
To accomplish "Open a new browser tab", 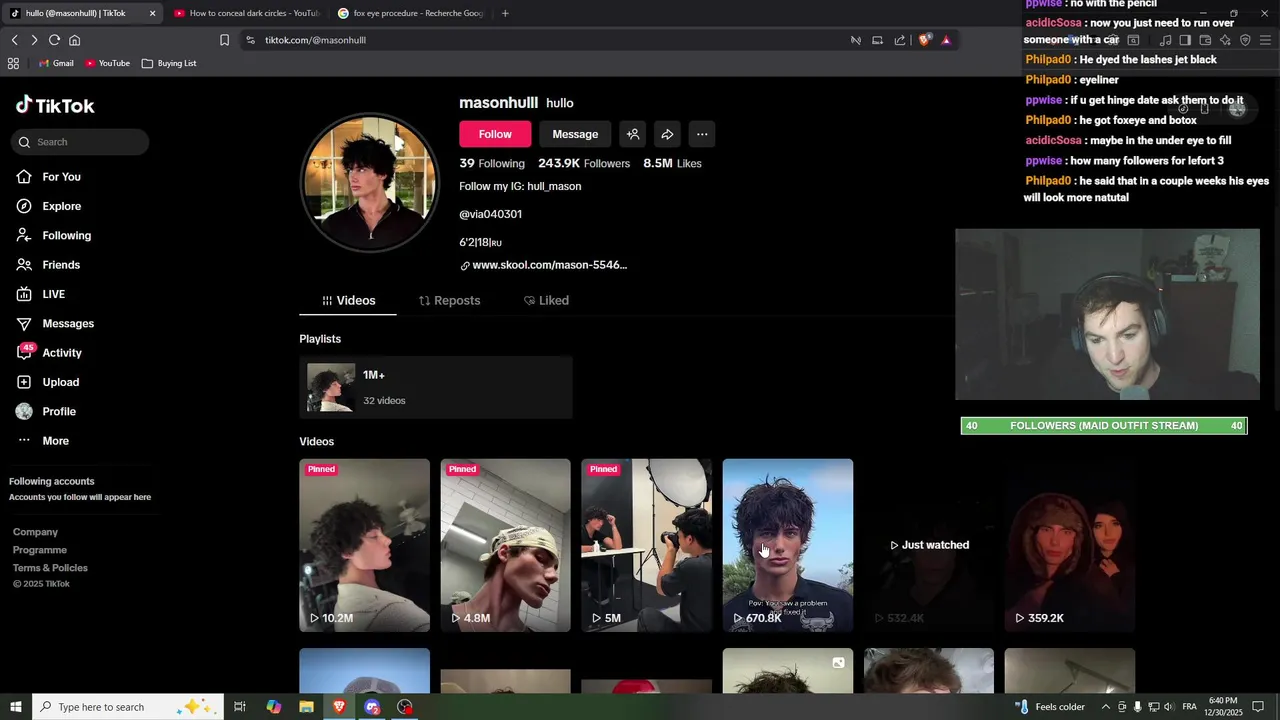I will (505, 13).
